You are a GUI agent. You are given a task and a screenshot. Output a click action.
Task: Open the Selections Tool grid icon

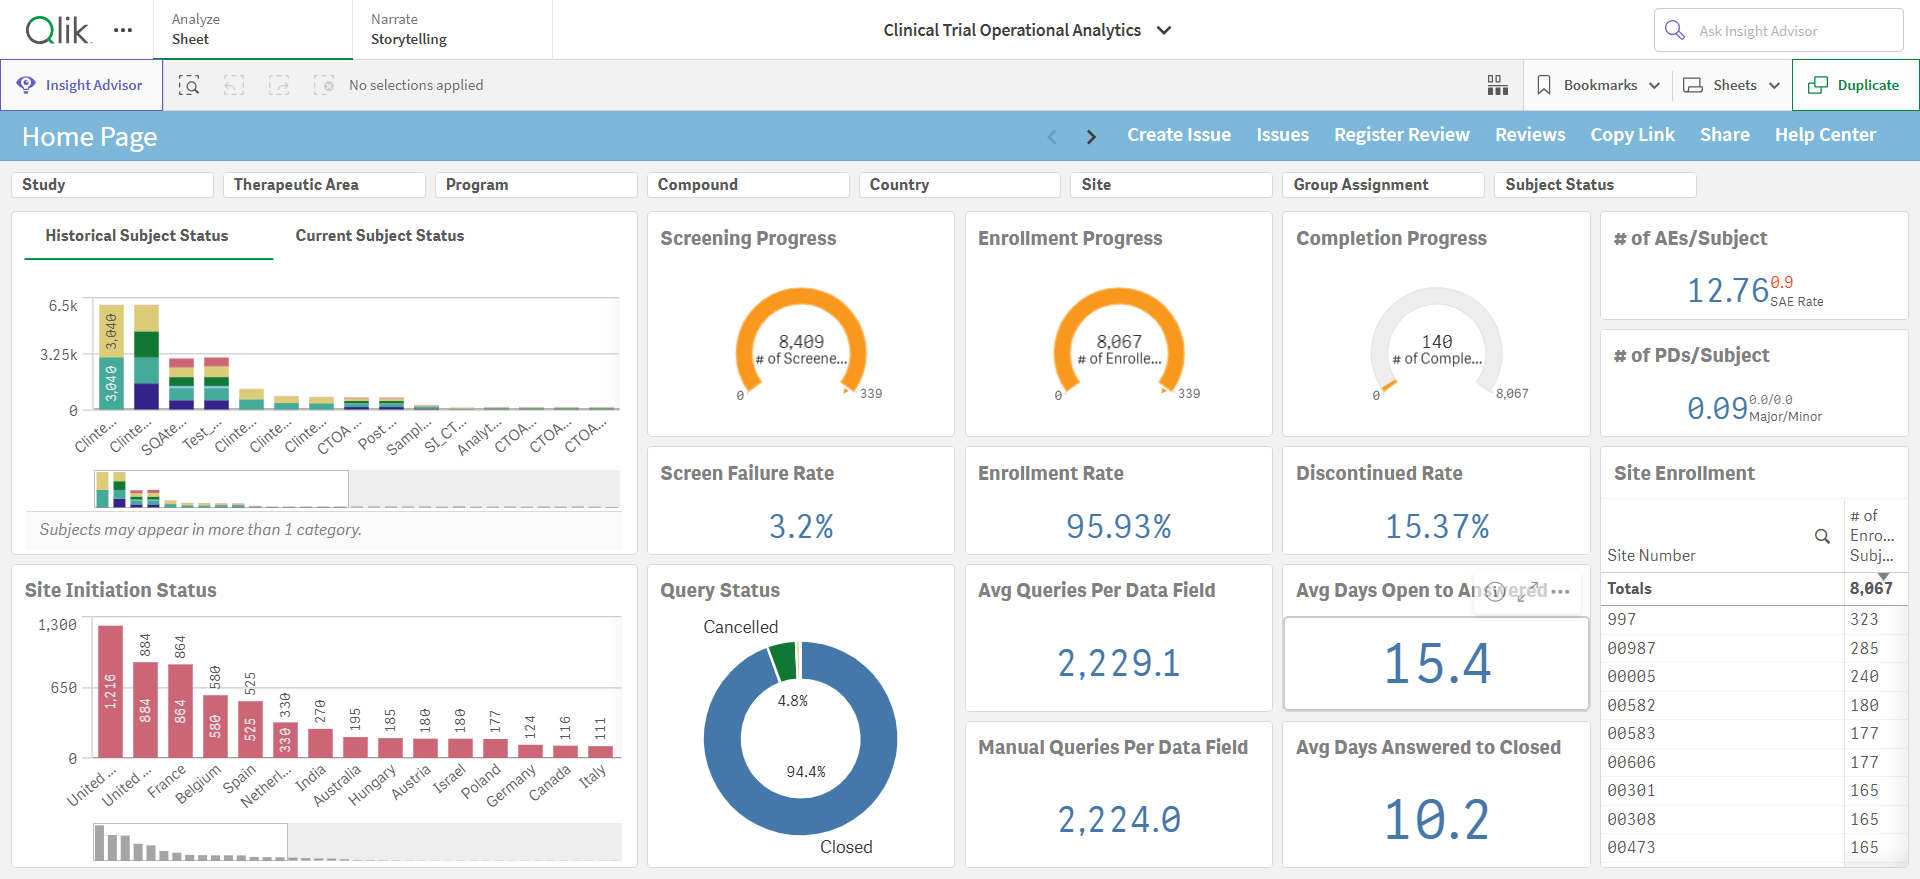click(1497, 85)
